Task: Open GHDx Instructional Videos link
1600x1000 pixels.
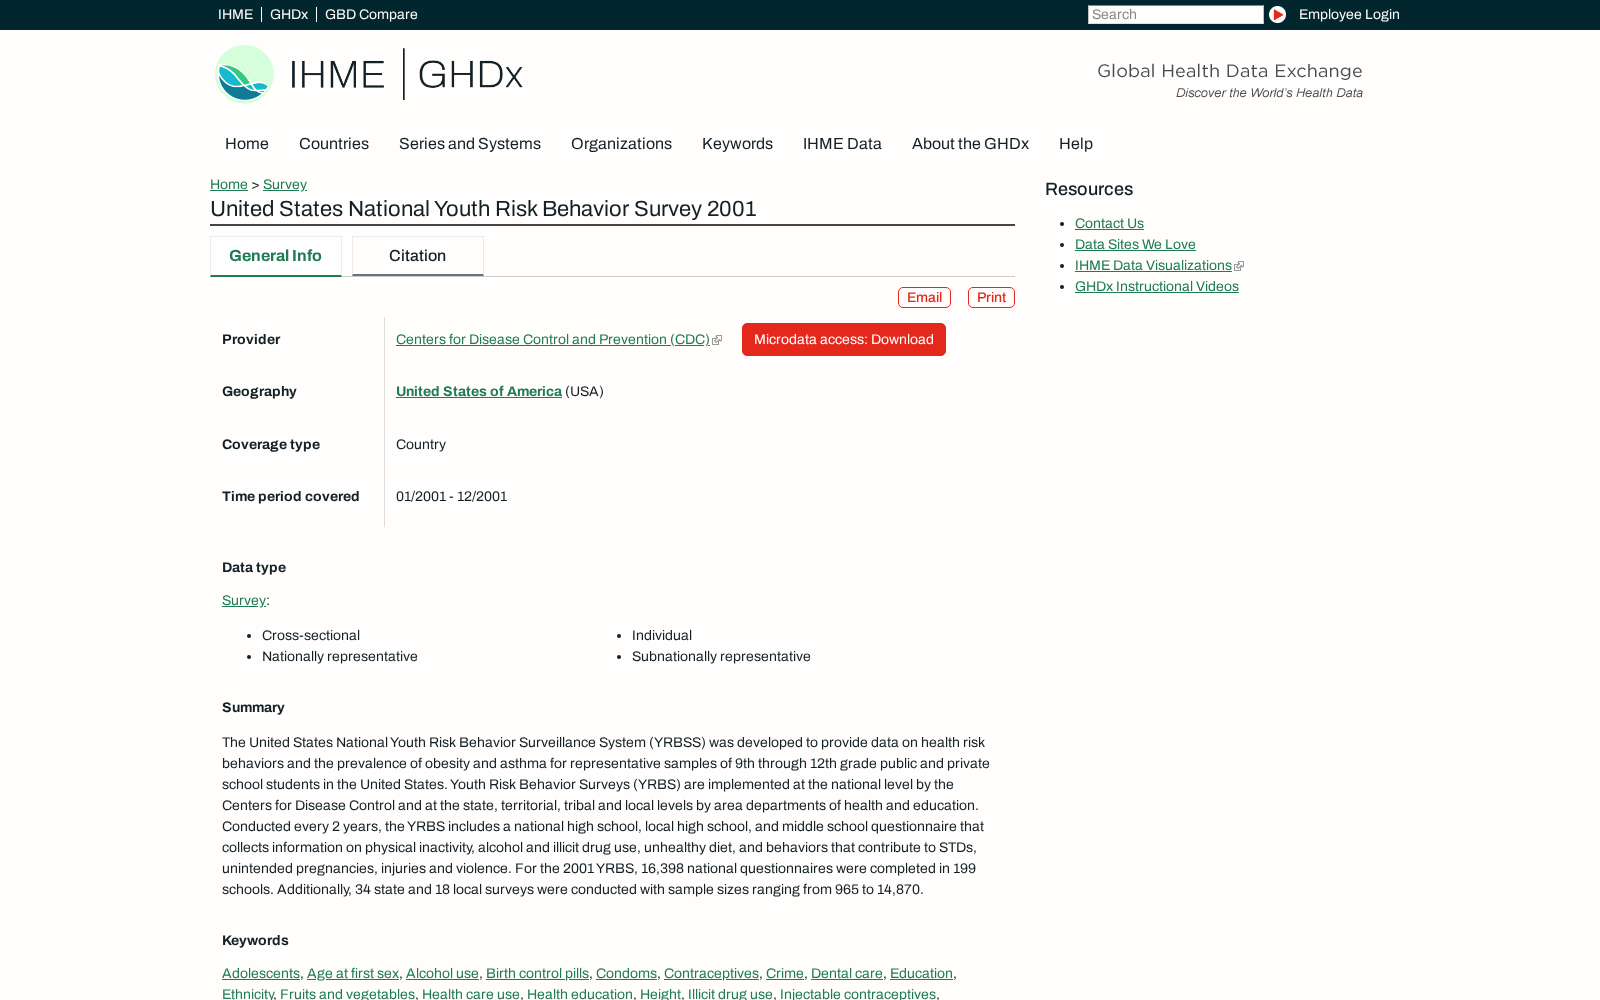Action: [x=1157, y=287]
